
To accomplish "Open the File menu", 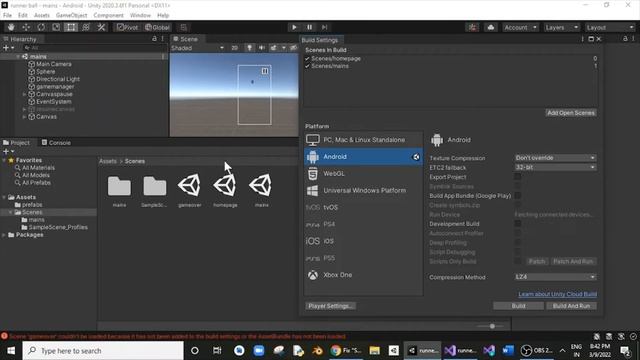I will 7,15.
